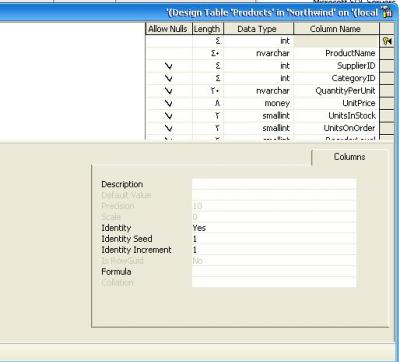Click the Identity Increment property label
Image resolution: width=400 pixels, height=362 pixels.
136,250
